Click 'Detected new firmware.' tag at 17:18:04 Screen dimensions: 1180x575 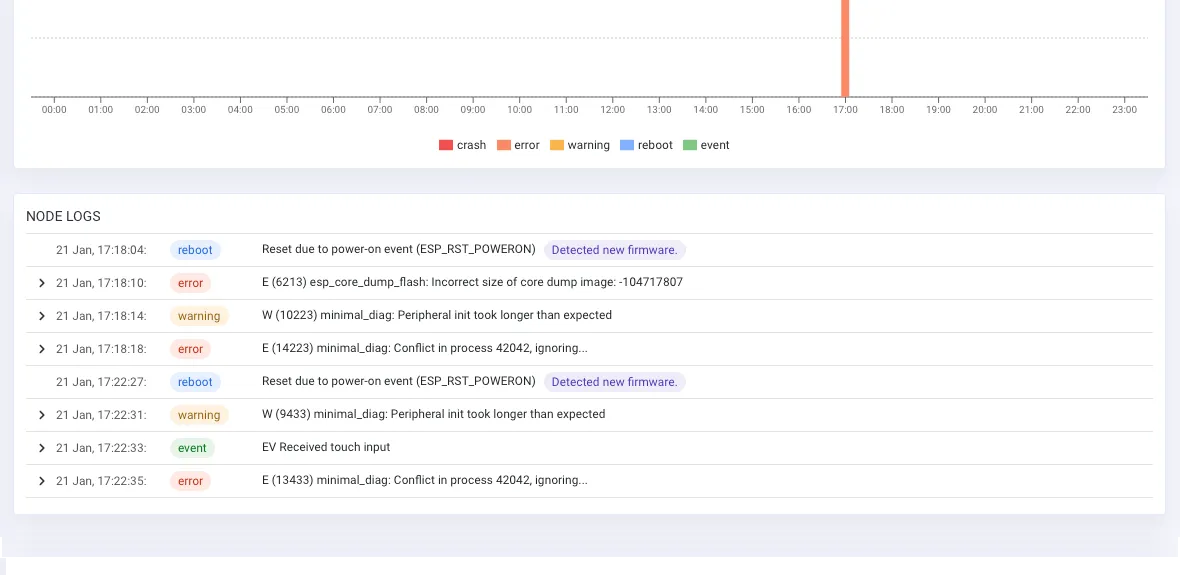click(x=614, y=250)
